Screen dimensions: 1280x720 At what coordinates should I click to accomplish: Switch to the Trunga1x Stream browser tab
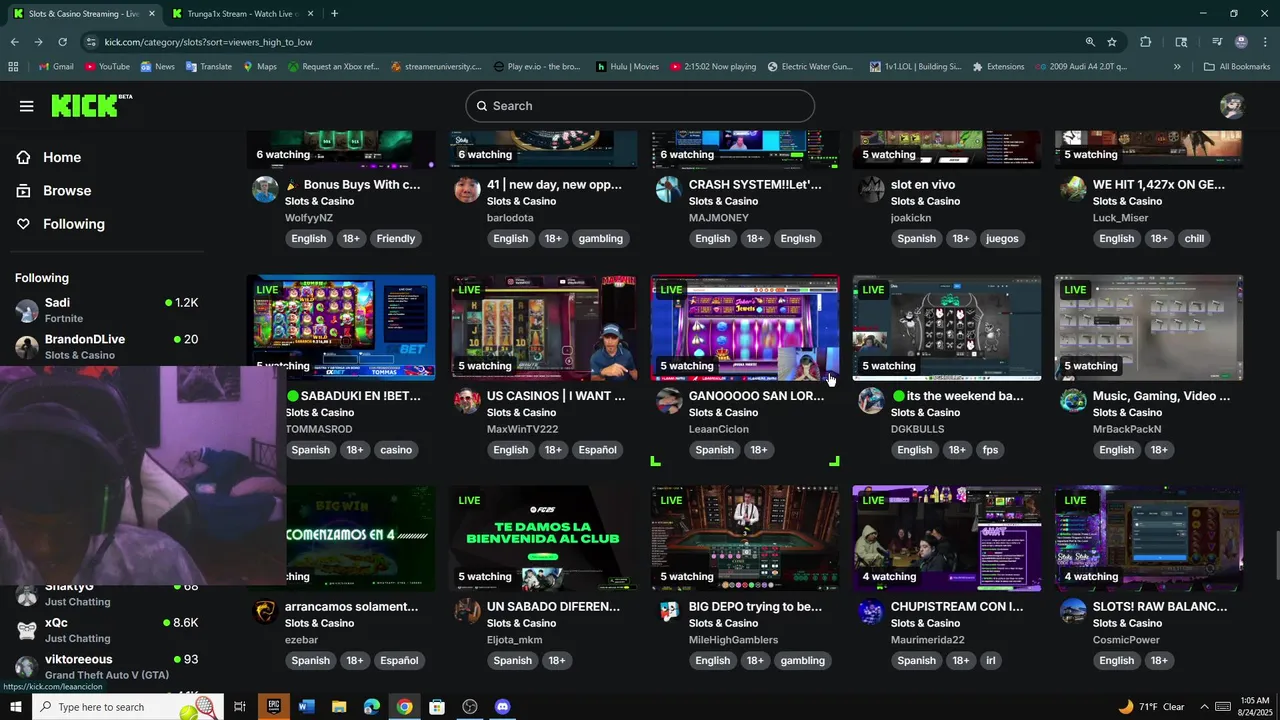tap(241, 14)
